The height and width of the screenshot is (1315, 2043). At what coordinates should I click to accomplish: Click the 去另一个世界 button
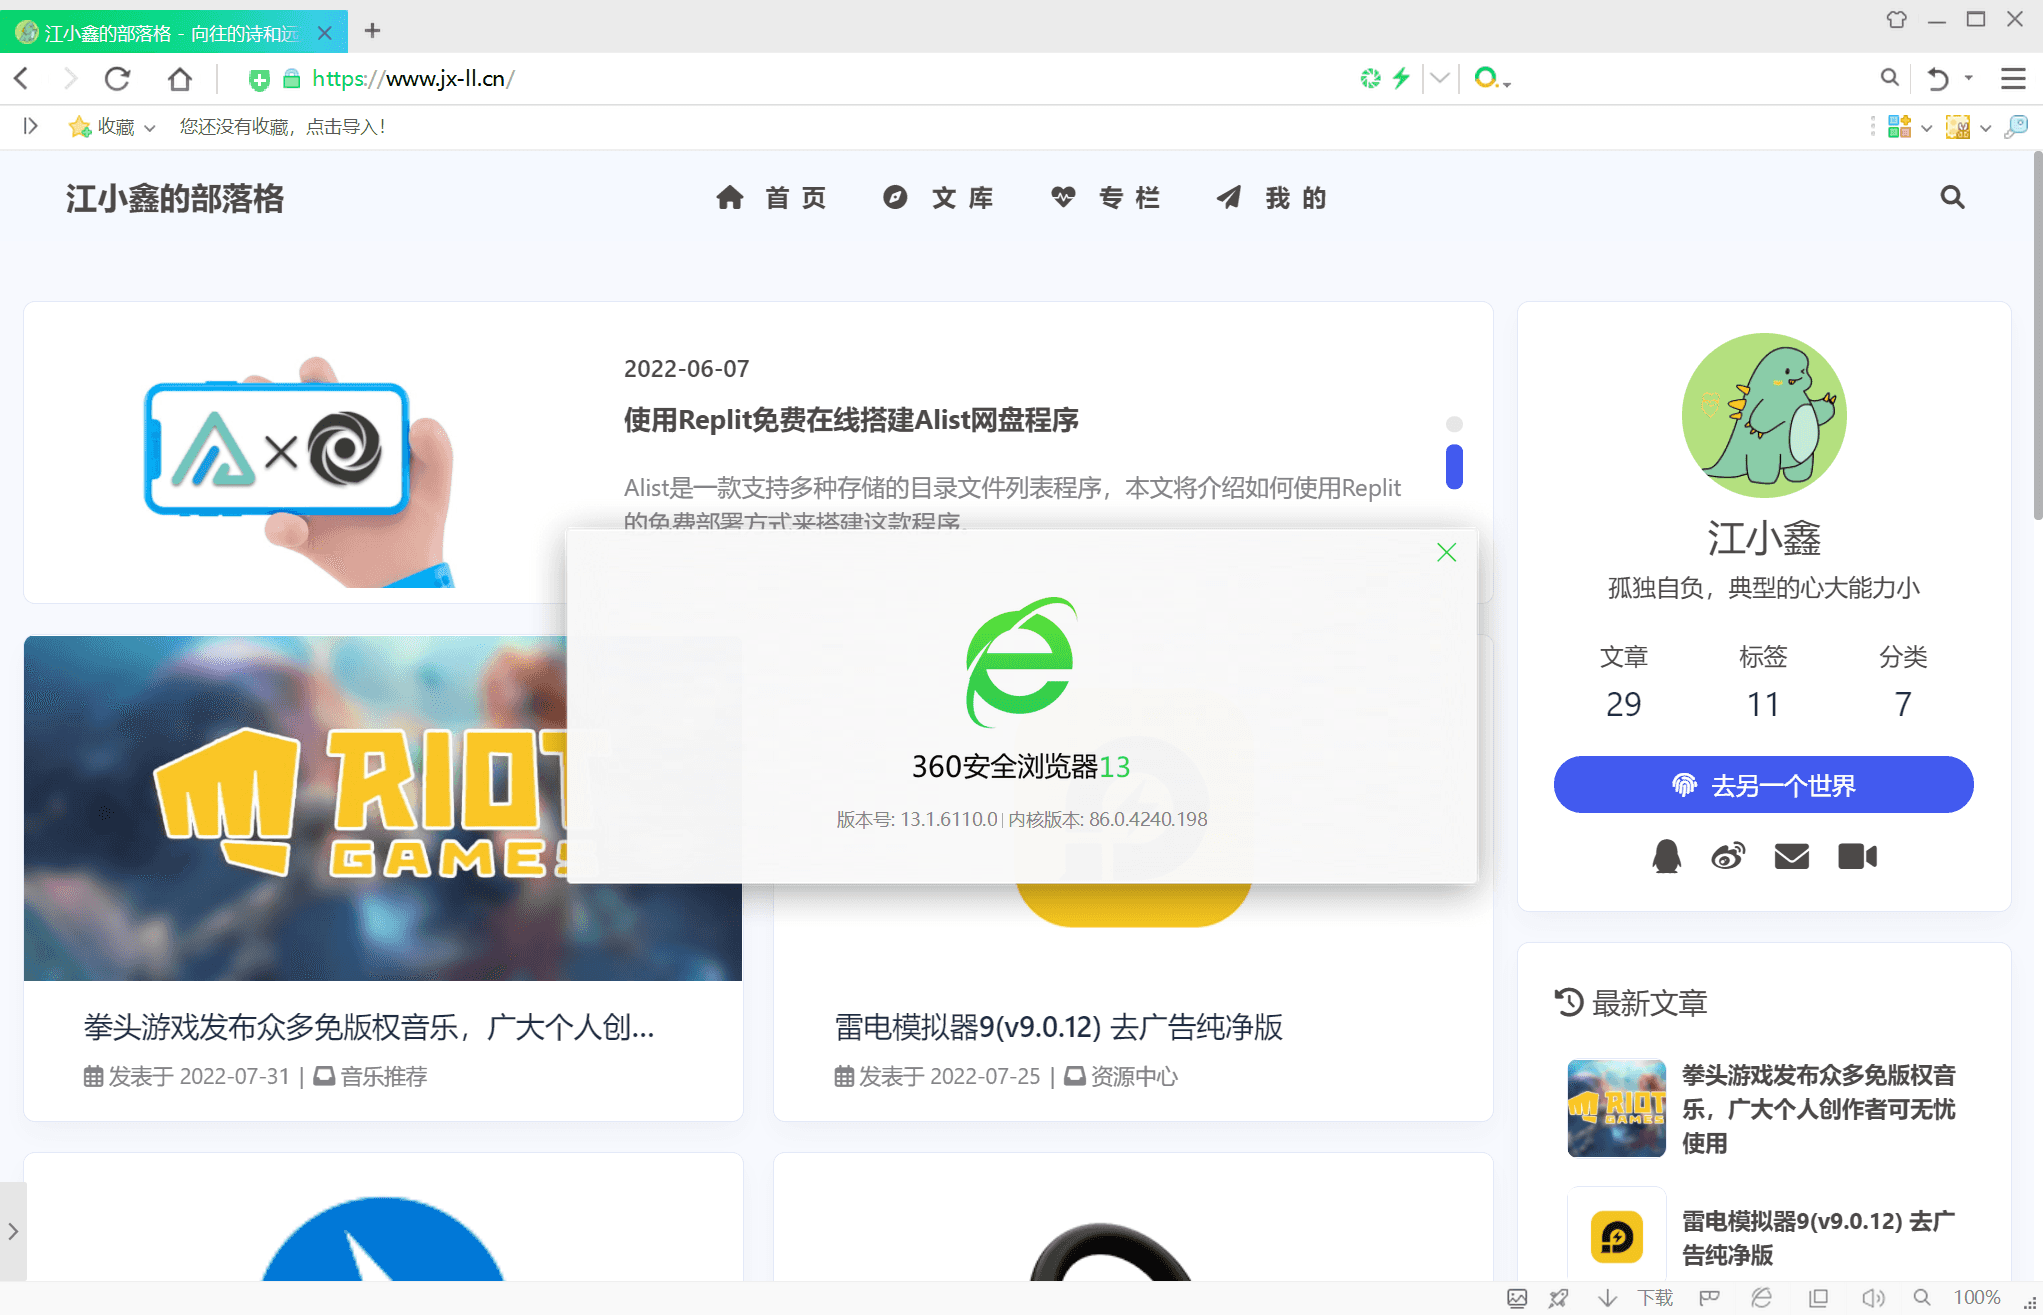1763,785
